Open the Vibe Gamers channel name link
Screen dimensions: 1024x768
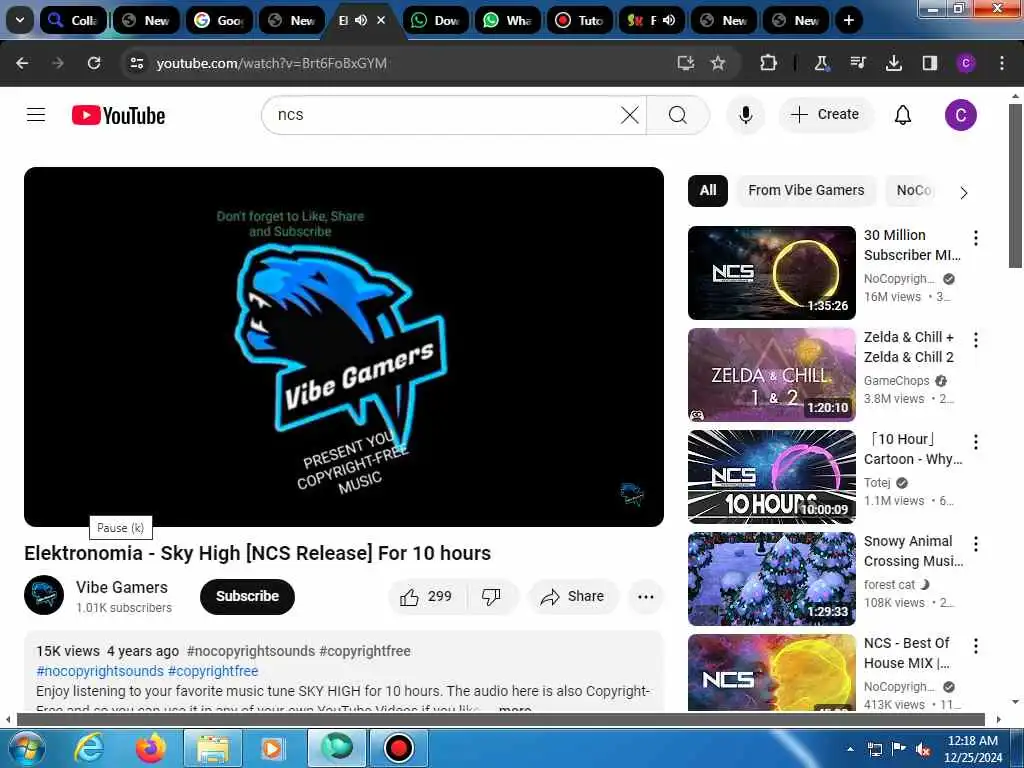coord(121,587)
